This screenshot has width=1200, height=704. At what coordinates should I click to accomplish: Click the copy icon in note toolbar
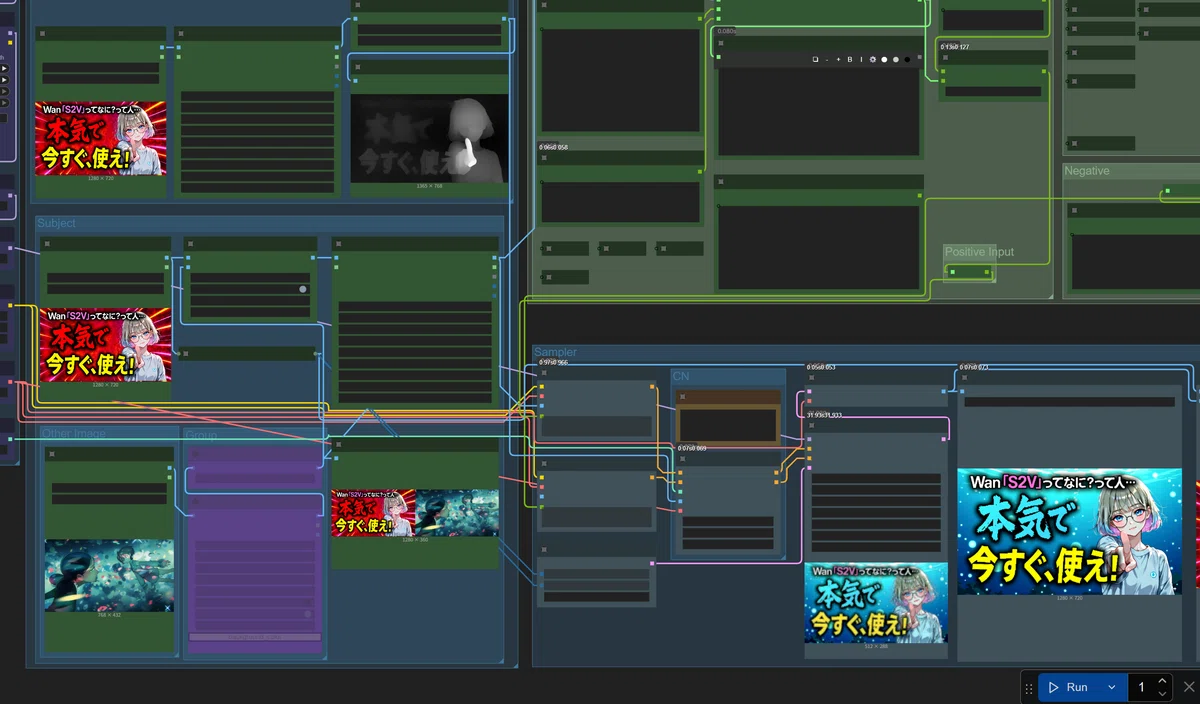tap(815, 60)
